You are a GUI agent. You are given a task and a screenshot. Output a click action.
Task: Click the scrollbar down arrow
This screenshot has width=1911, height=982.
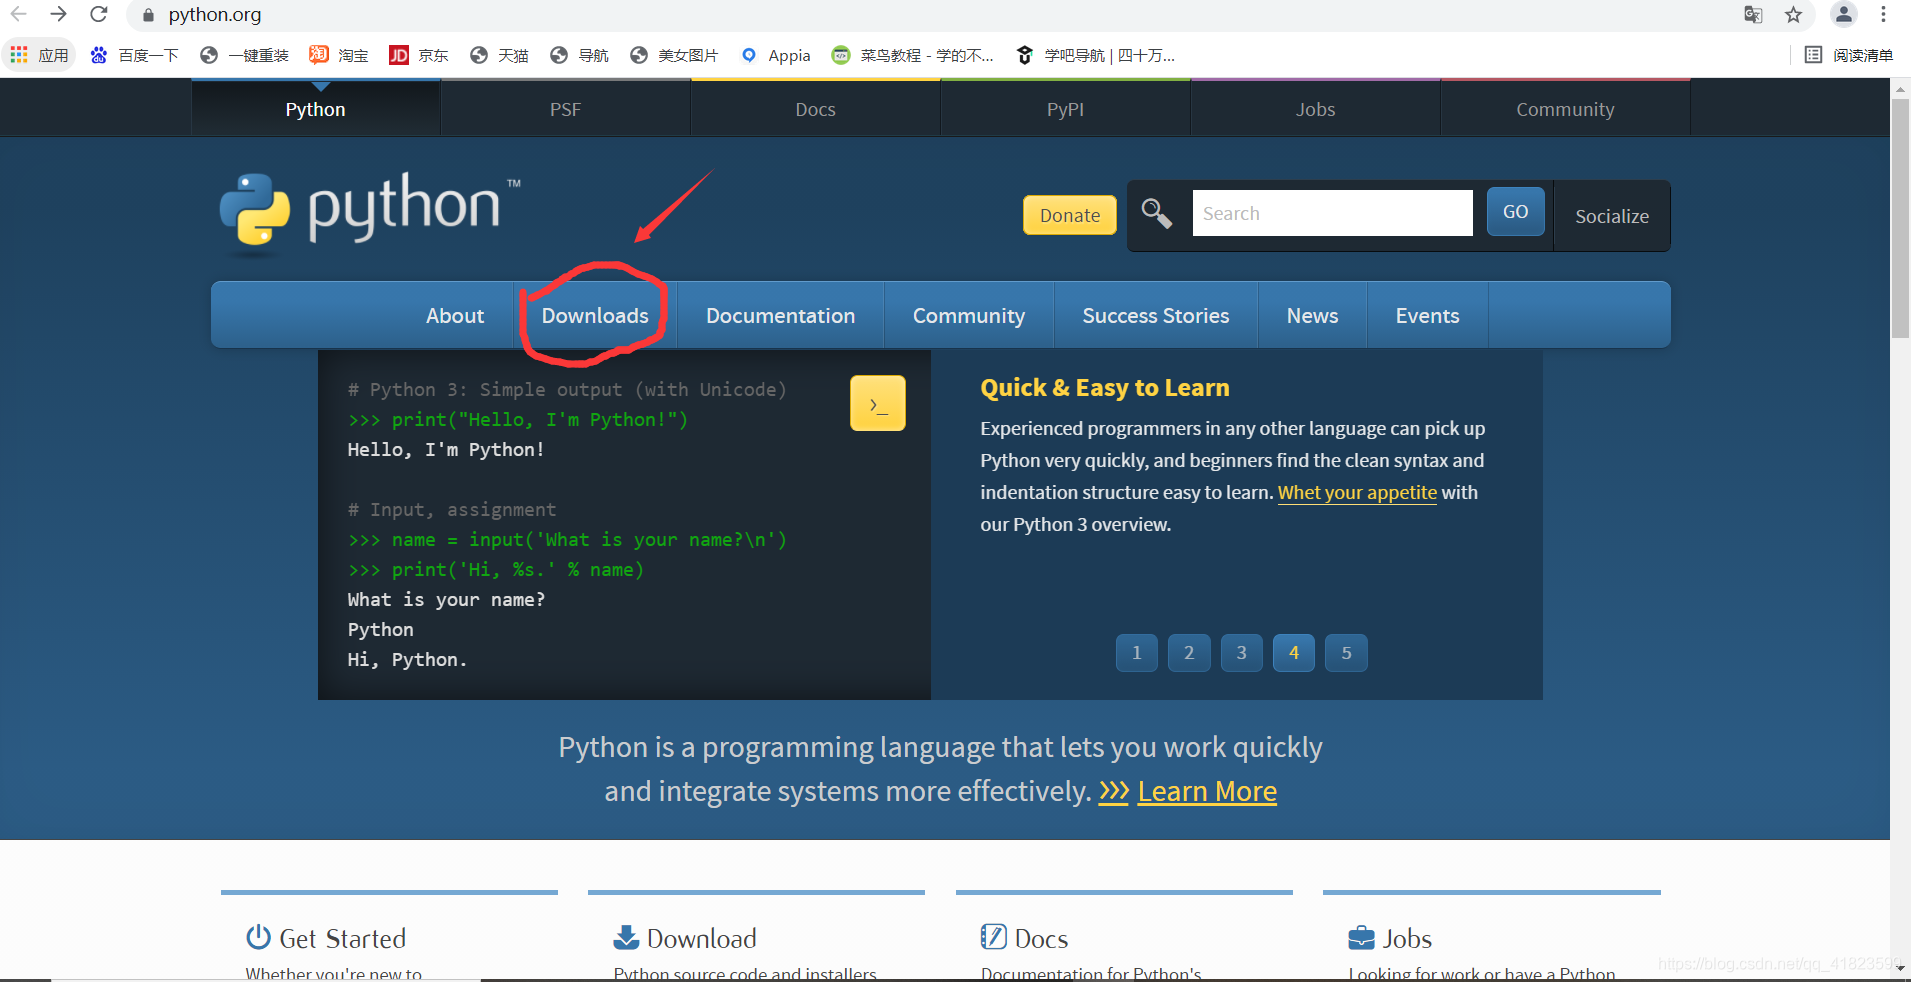[x=1900, y=969]
